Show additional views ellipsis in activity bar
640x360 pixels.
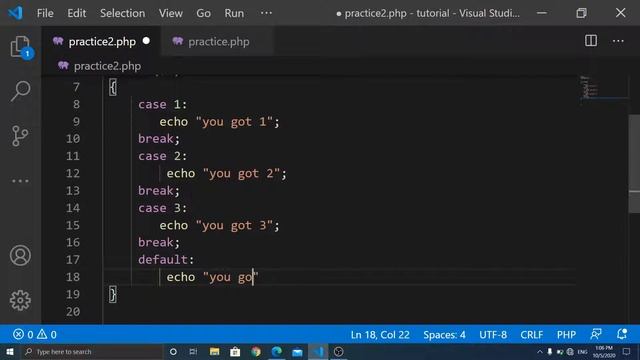click(x=20, y=181)
